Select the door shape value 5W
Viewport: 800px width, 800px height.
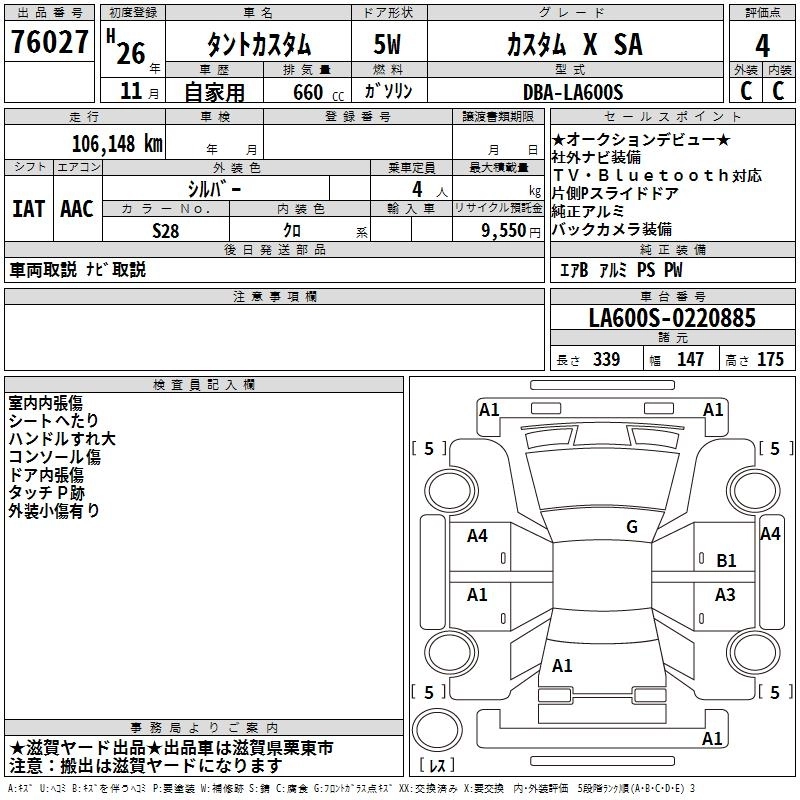388,44
